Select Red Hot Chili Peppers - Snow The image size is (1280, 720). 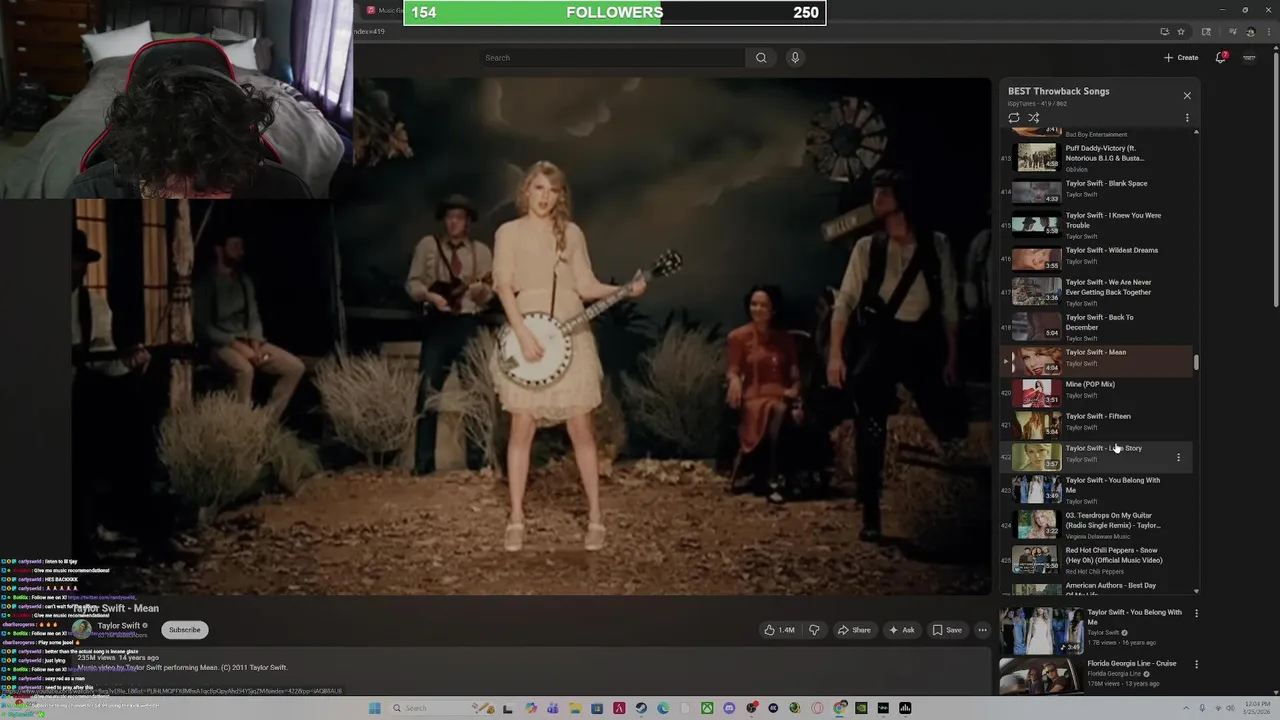click(x=1097, y=560)
